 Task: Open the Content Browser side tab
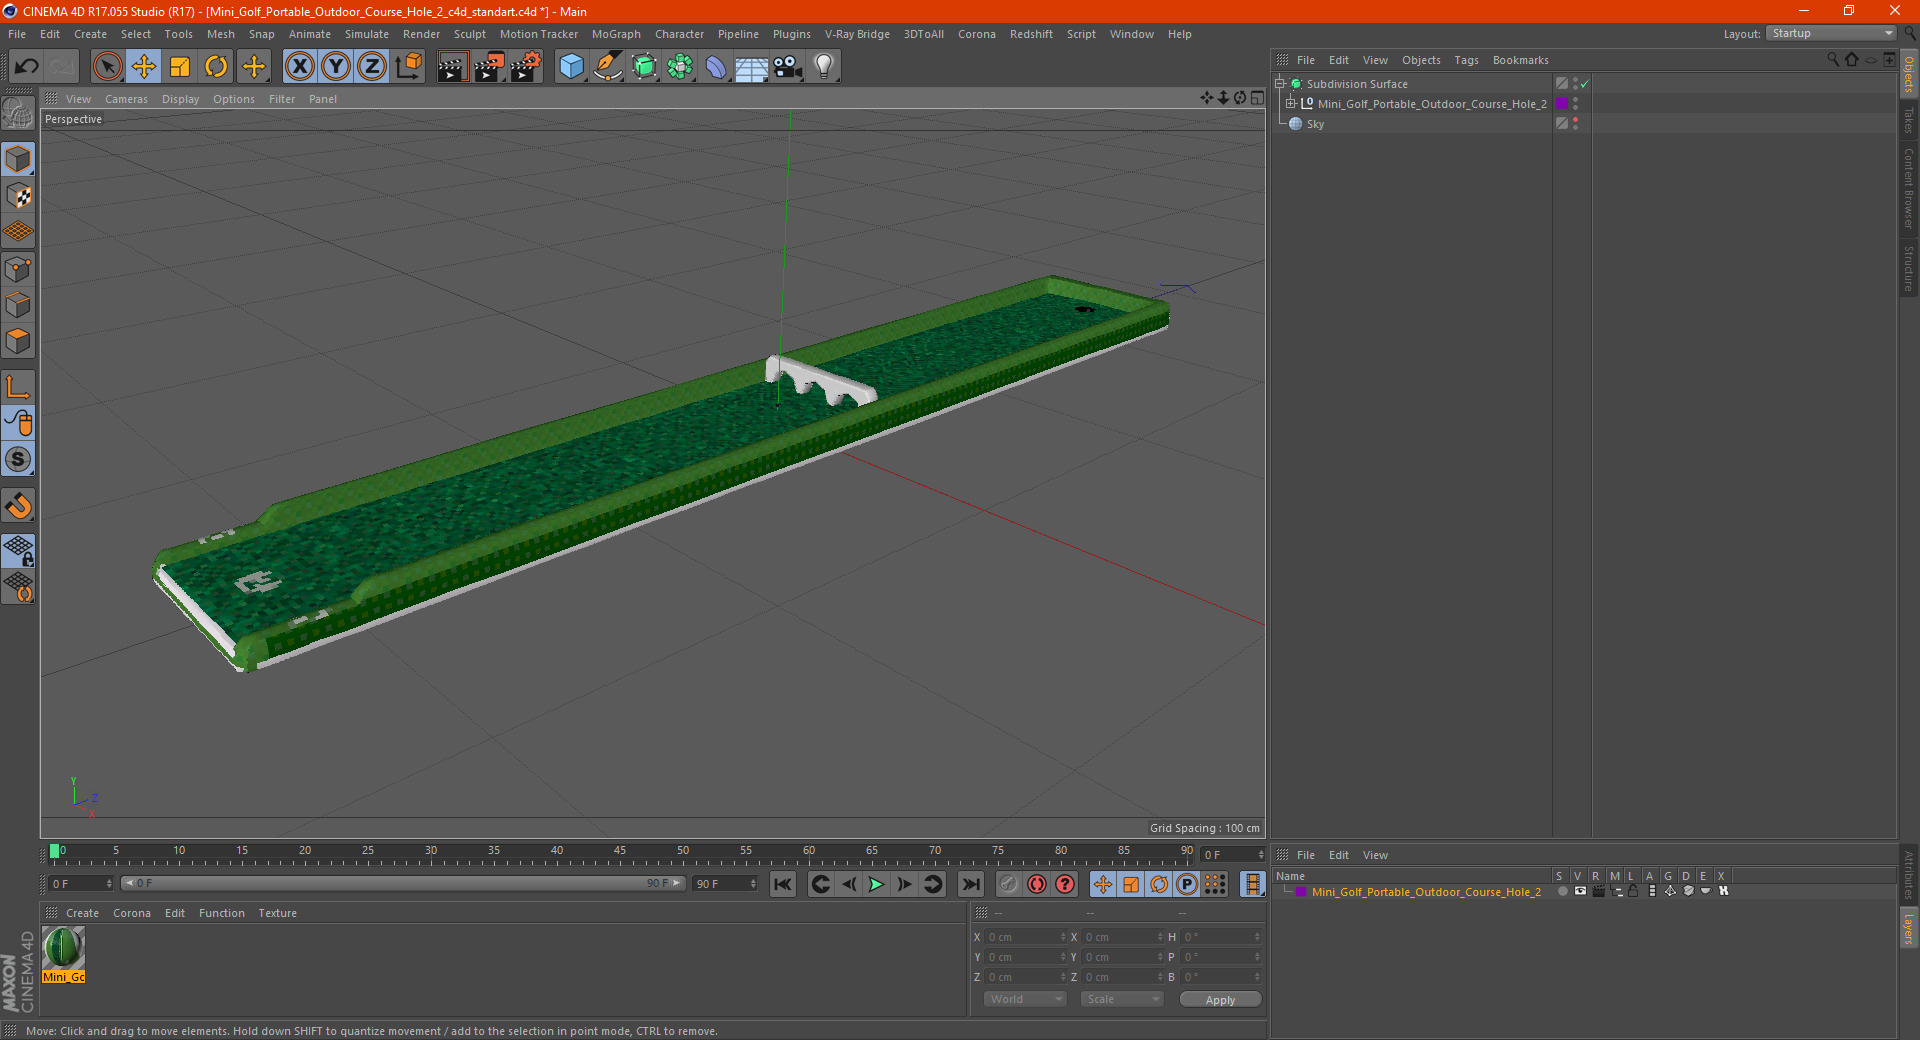tap(1908, 189)
